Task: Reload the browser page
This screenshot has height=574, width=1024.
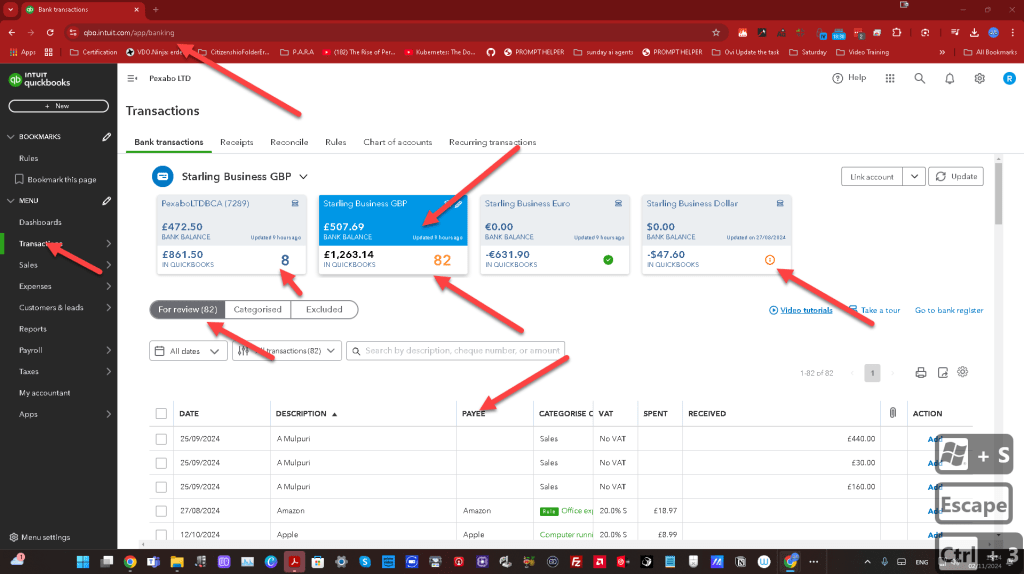Action: point(50,33)
